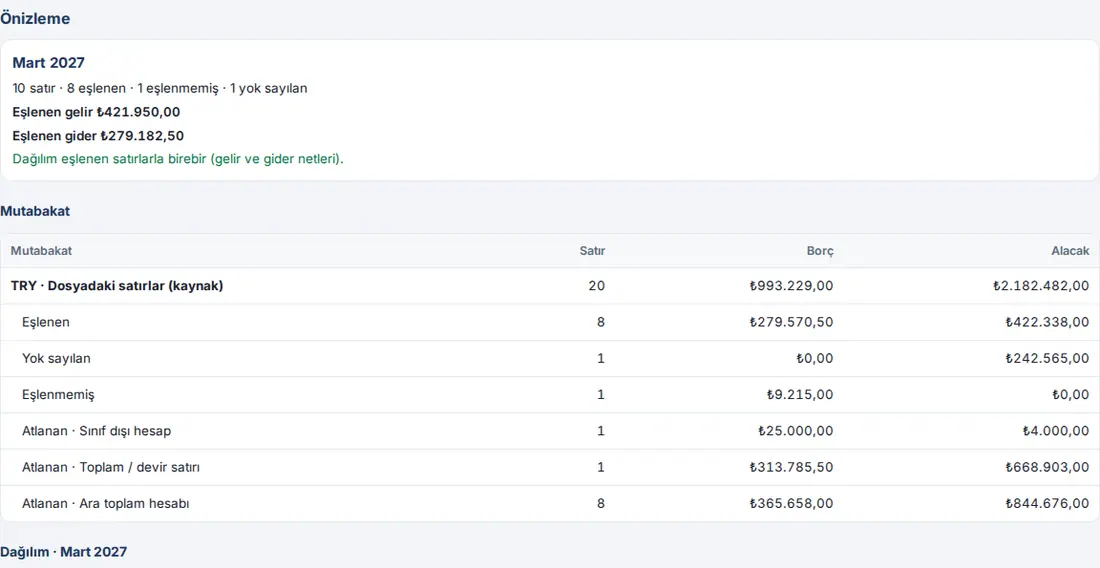Click Eşlenen gelir ₺421.950,00 line
The image size is (1100, 568).
[x=97, y=111]
